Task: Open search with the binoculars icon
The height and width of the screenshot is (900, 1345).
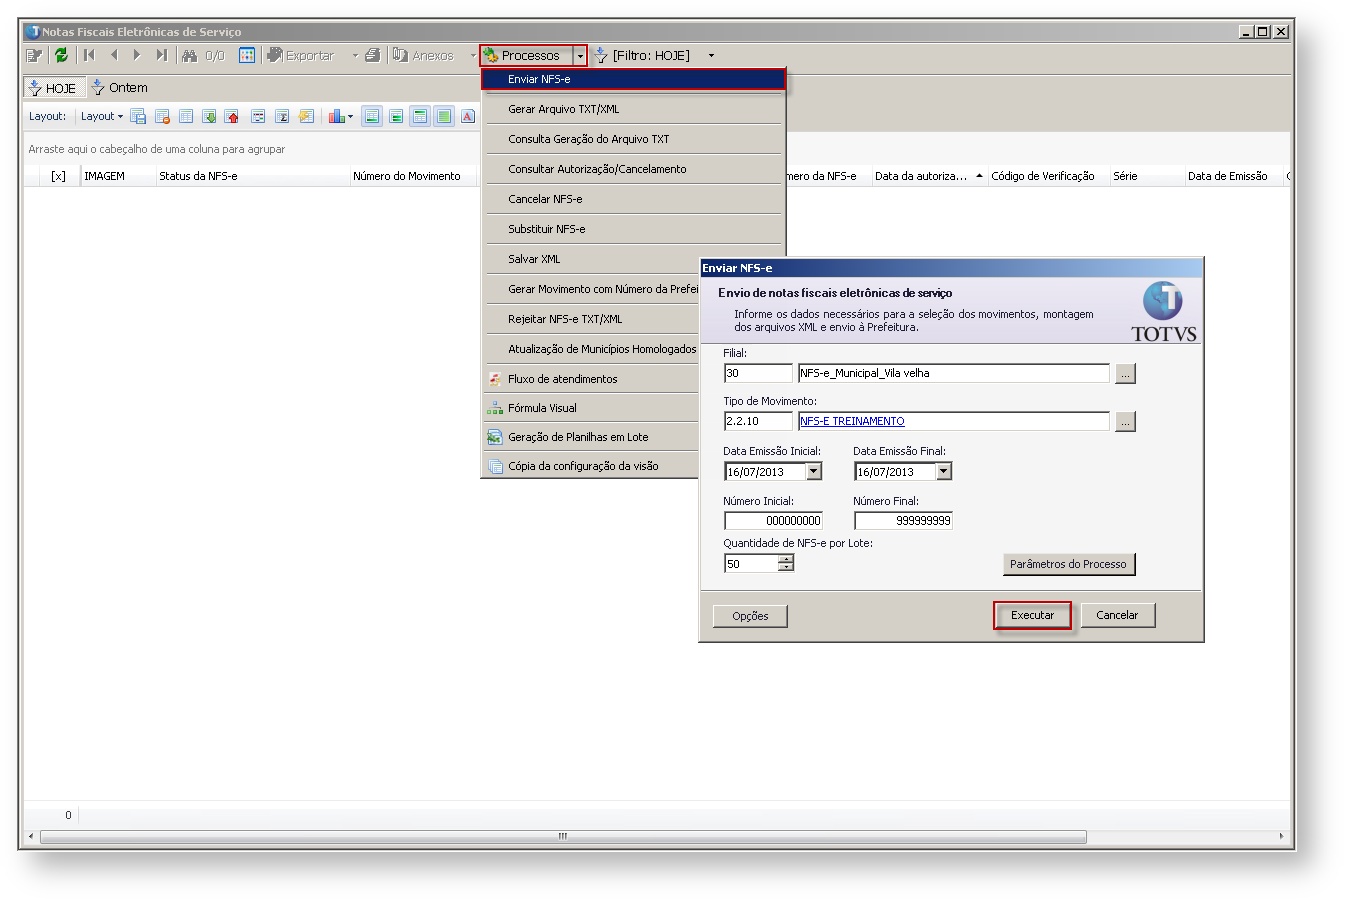Action: coord(190,56)
